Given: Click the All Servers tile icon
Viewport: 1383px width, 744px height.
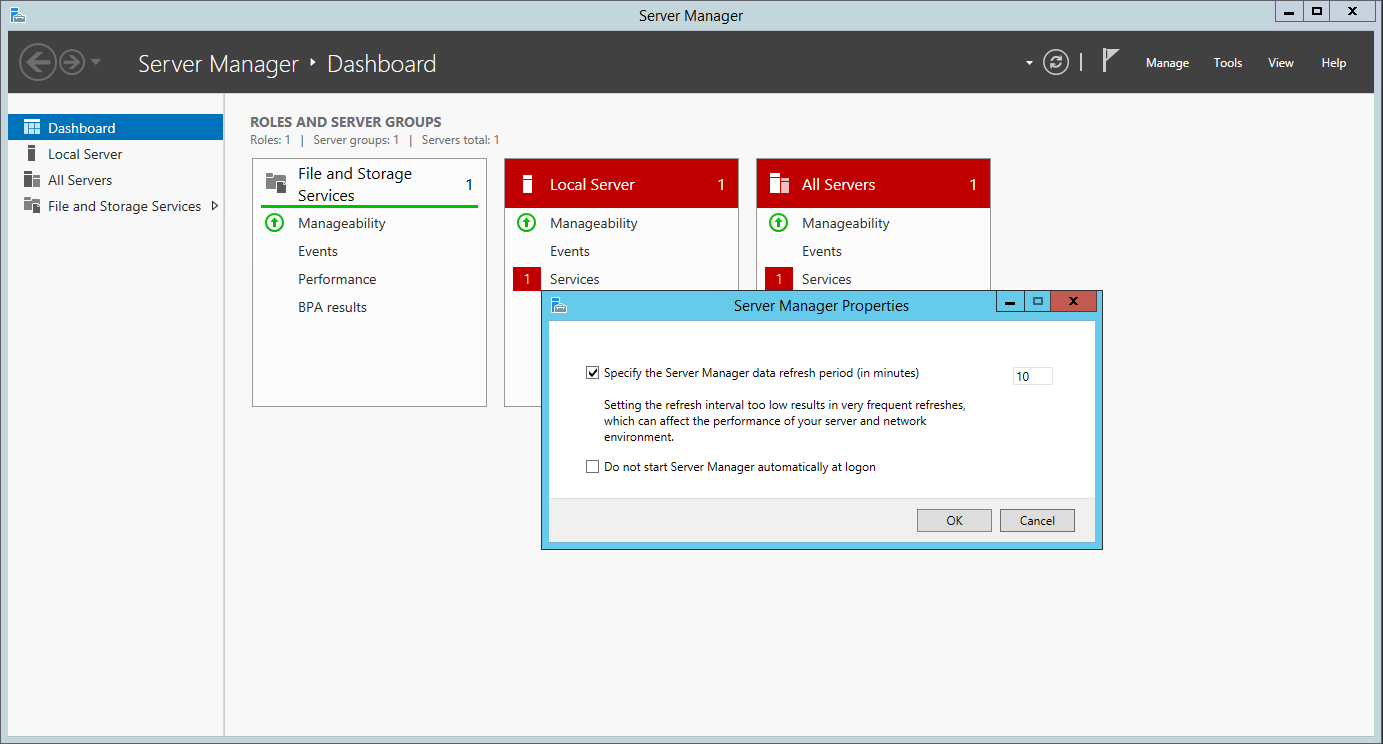Looking at the screenshot, I should click(x=779, y=184).
